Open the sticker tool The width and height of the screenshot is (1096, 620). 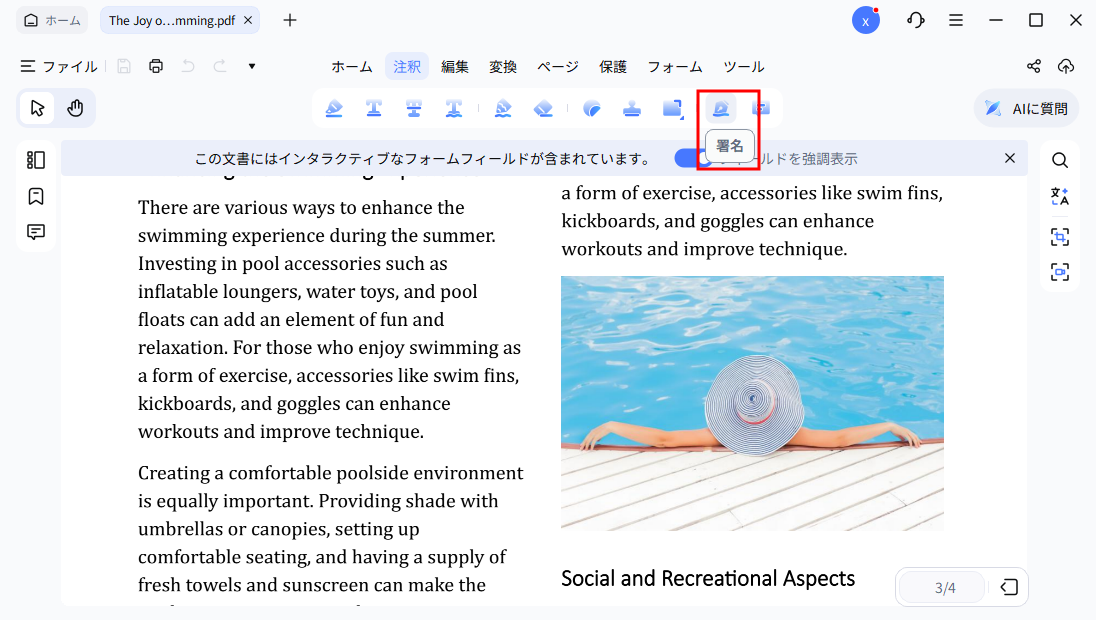591,108
